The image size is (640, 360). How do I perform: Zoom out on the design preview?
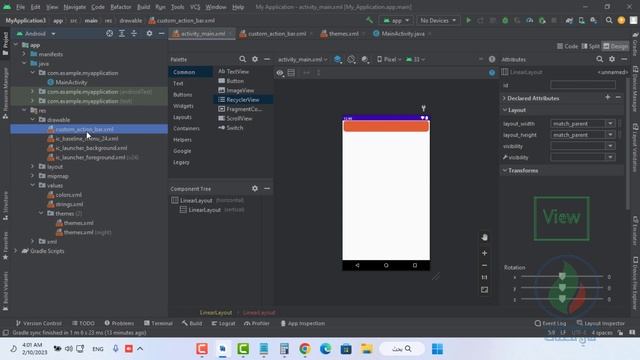pos(484,265)
